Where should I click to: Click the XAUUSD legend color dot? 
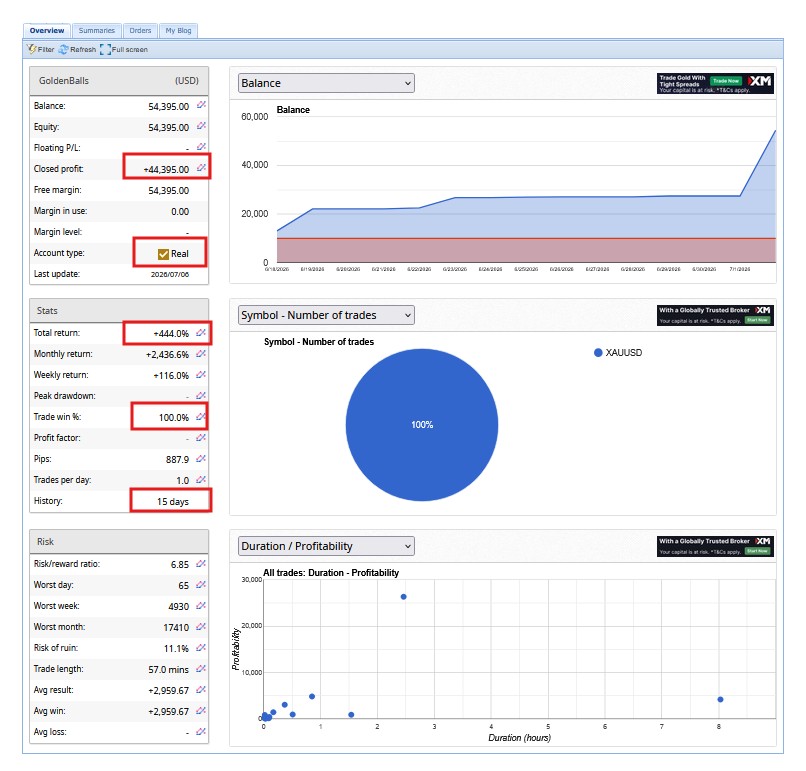click(x=598, y=353)
